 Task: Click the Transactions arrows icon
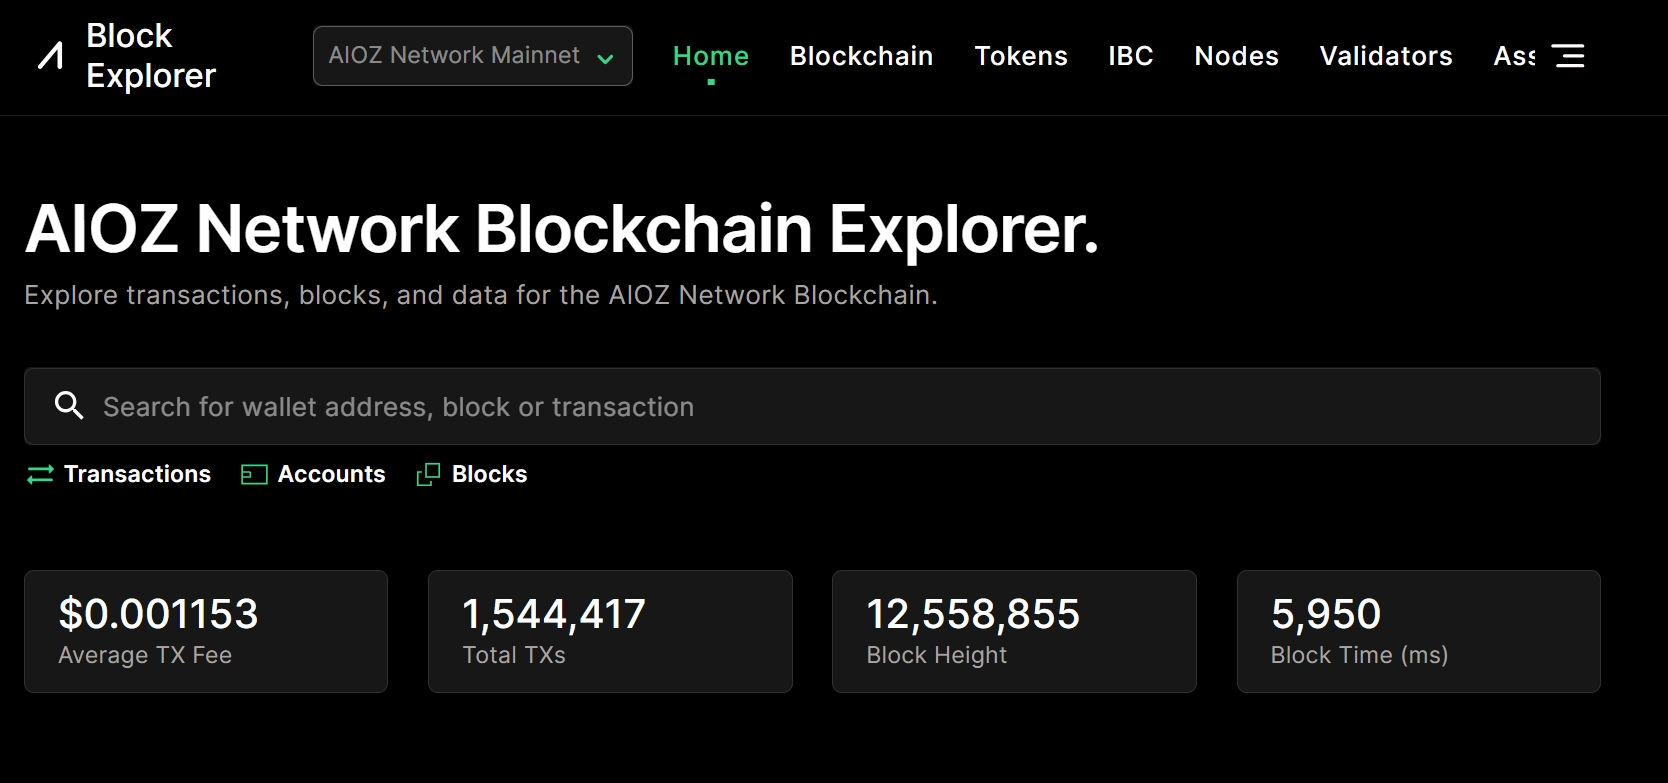[x=40, y=475]
